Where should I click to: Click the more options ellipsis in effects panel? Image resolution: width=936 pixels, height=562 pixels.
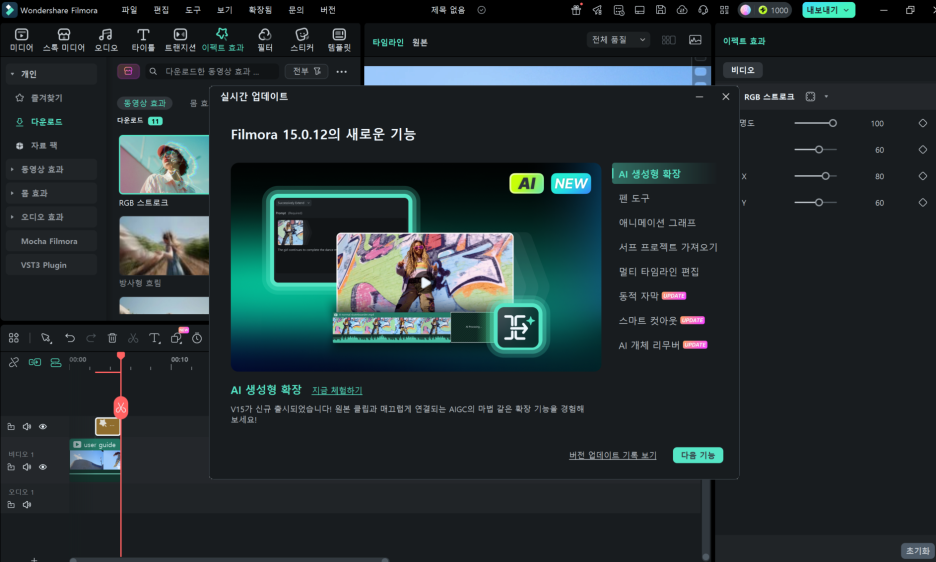click(x=341, y=72)
